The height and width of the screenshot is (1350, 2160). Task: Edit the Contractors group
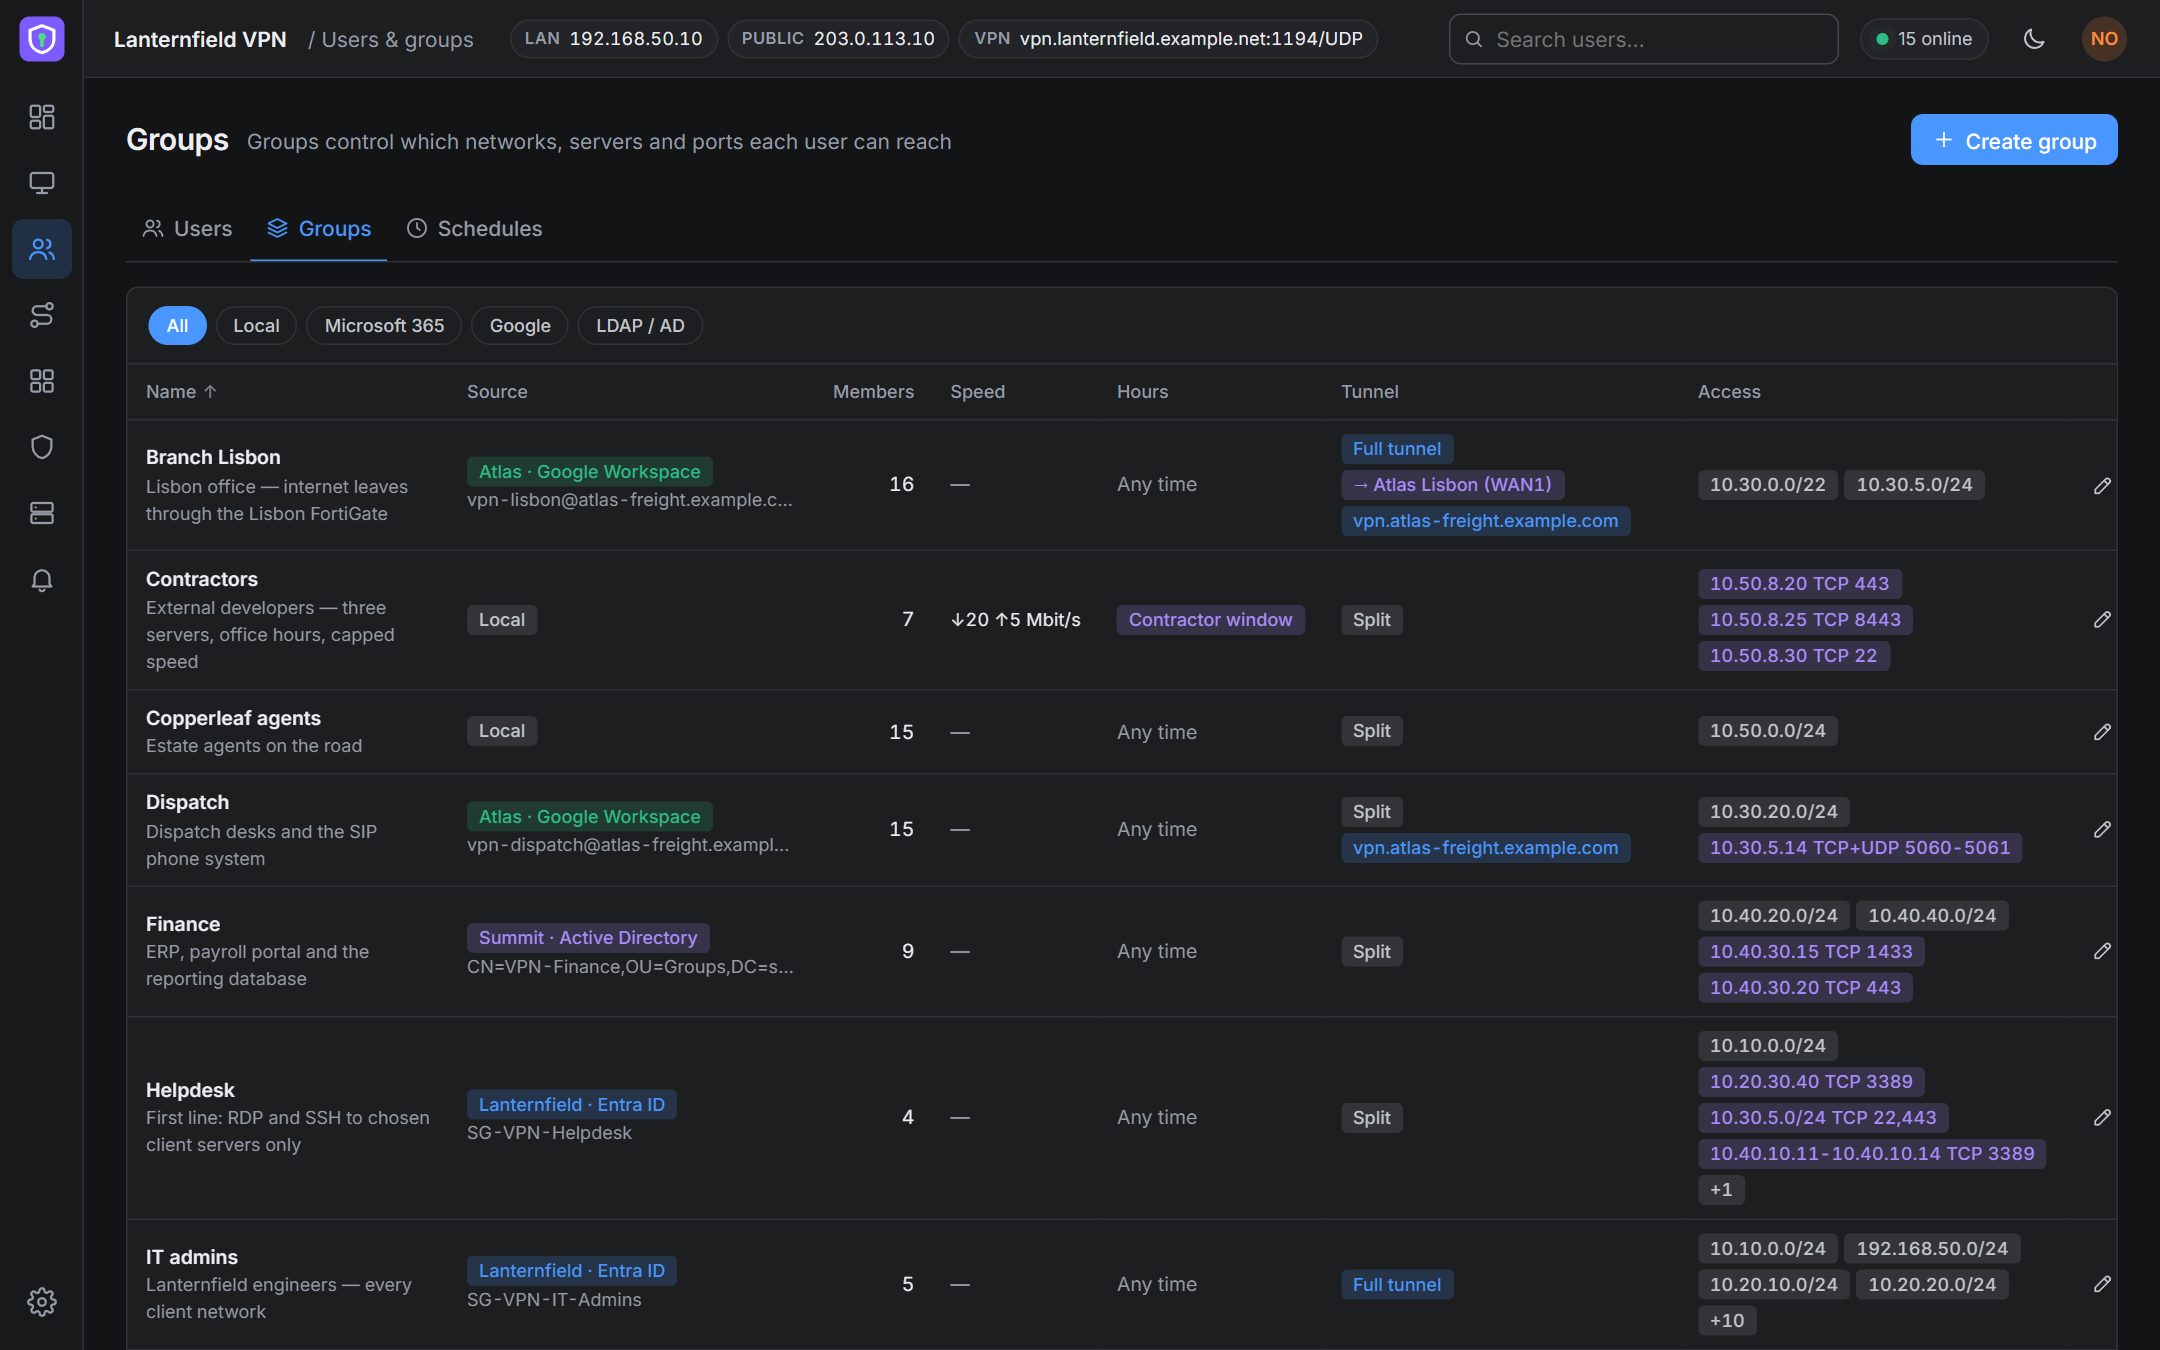point(2102,620)
